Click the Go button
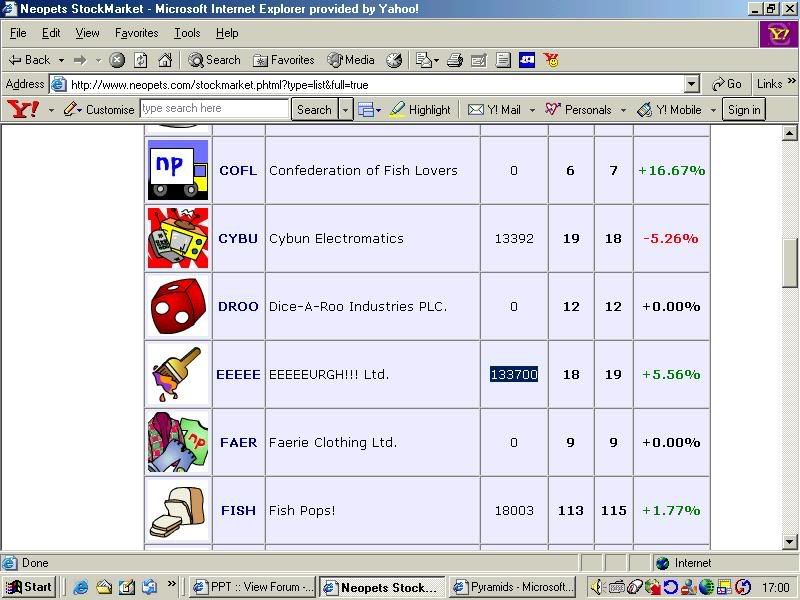 [727, 84]
